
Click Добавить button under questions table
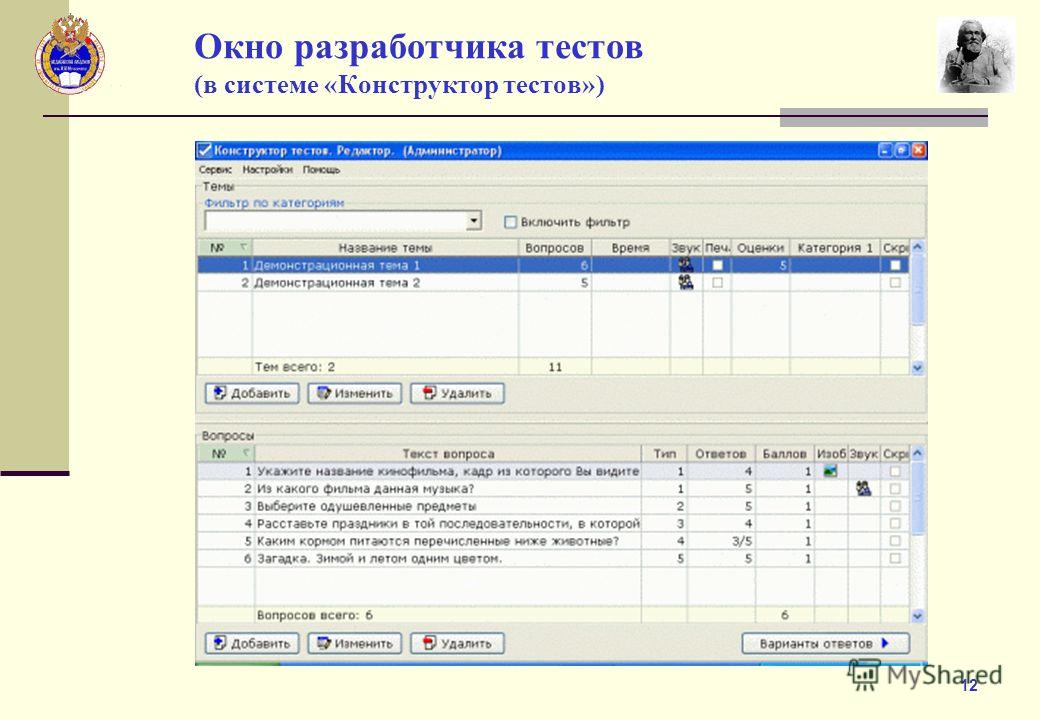[252, 643]
